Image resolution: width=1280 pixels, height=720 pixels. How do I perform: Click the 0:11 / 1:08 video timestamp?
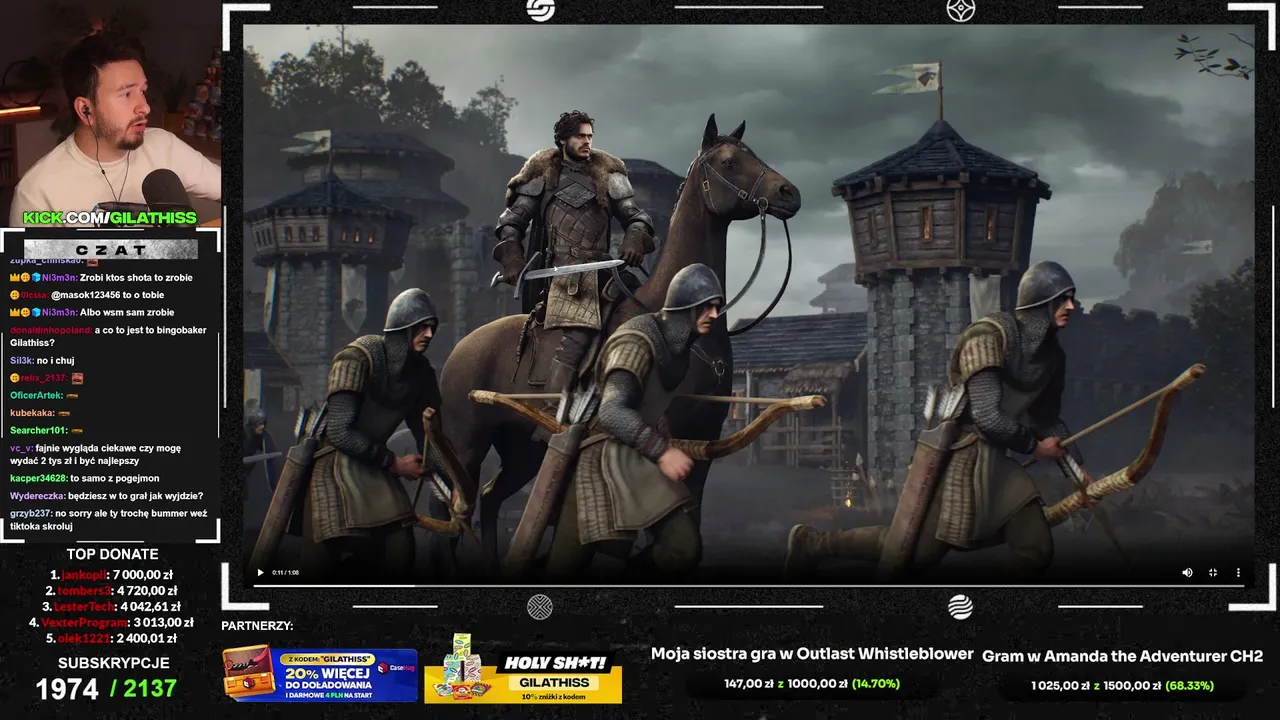[x=286, y=573]
